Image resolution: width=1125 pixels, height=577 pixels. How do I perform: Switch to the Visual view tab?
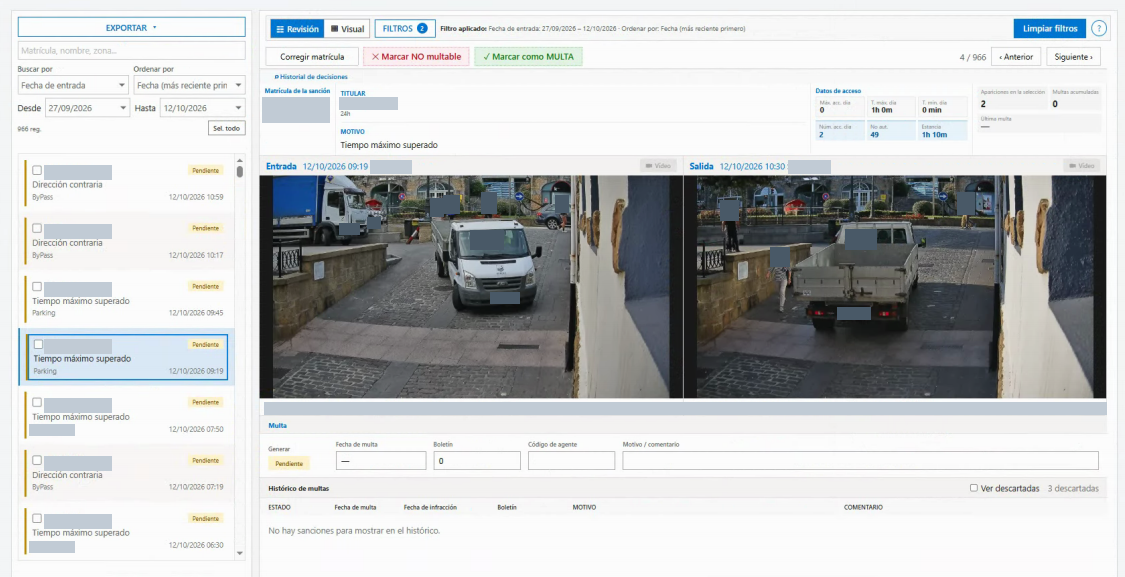[x=347, y=29]
